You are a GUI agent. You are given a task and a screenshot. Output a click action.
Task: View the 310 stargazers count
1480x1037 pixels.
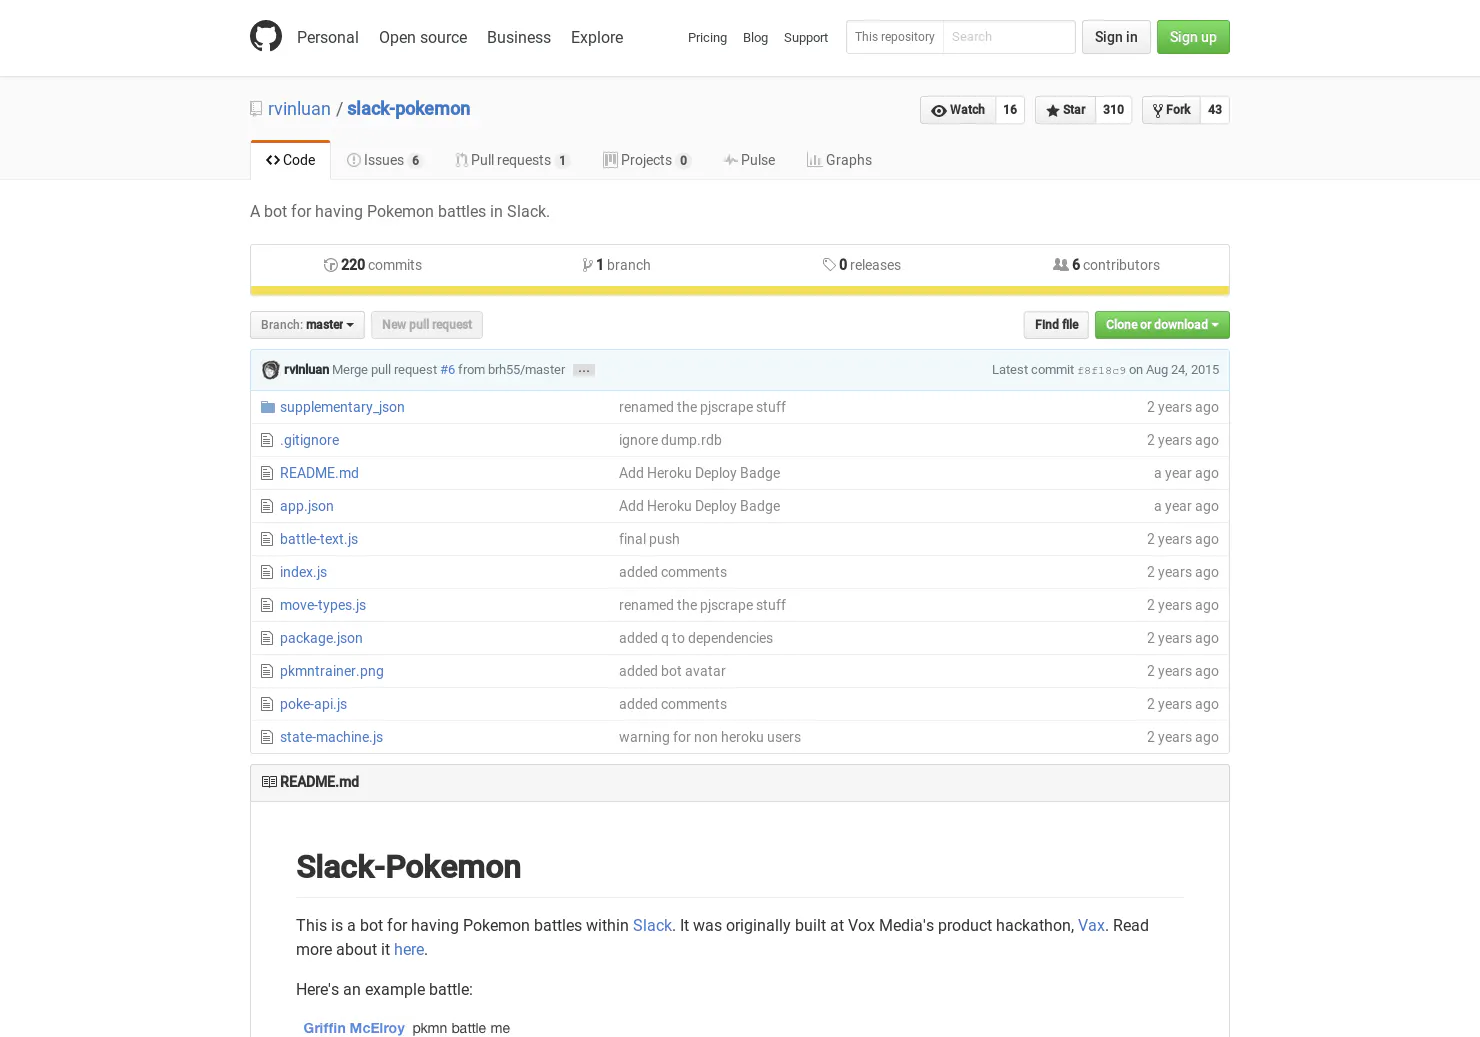click(x=1114, y=110)
